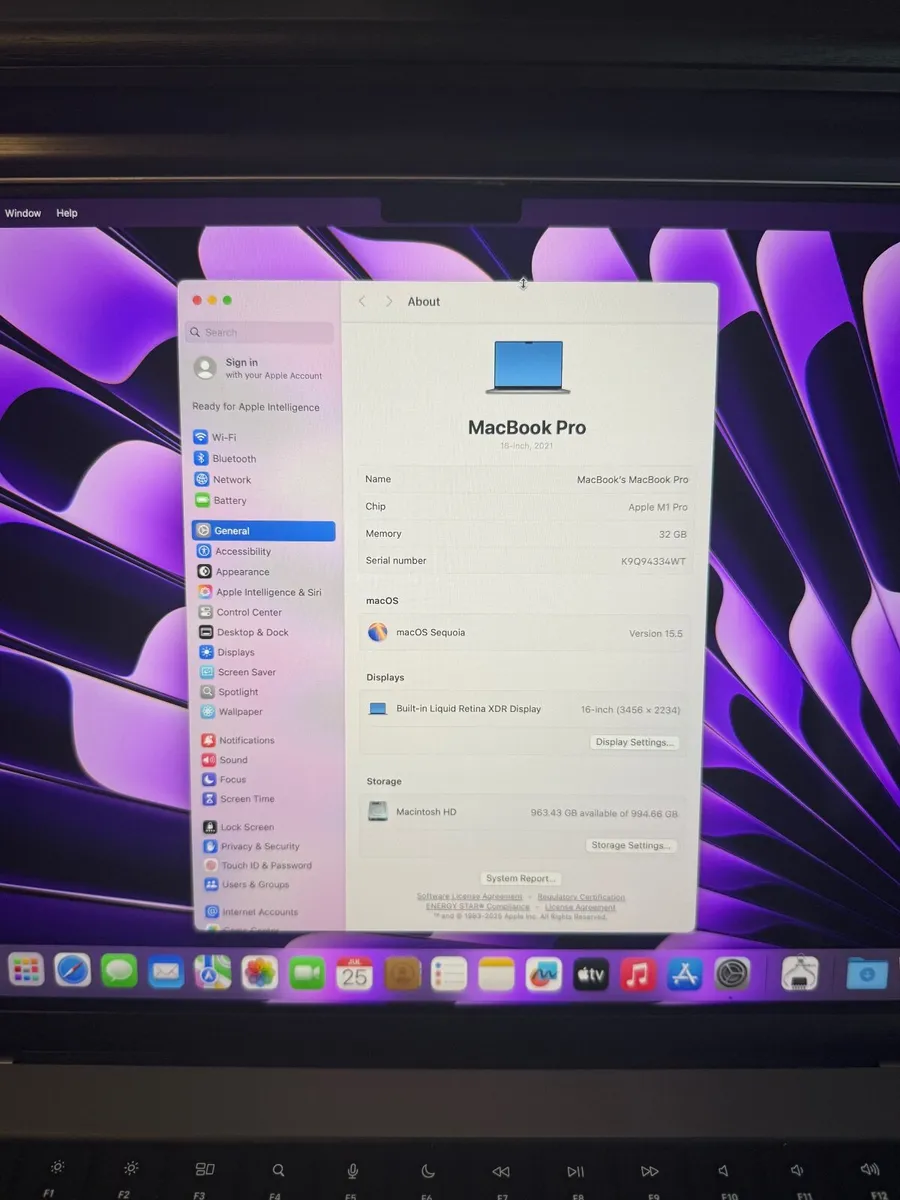Click the Apple M1 Pro chip value
The width and height of the screenshot is (900, 1200).
click(657, 507)
